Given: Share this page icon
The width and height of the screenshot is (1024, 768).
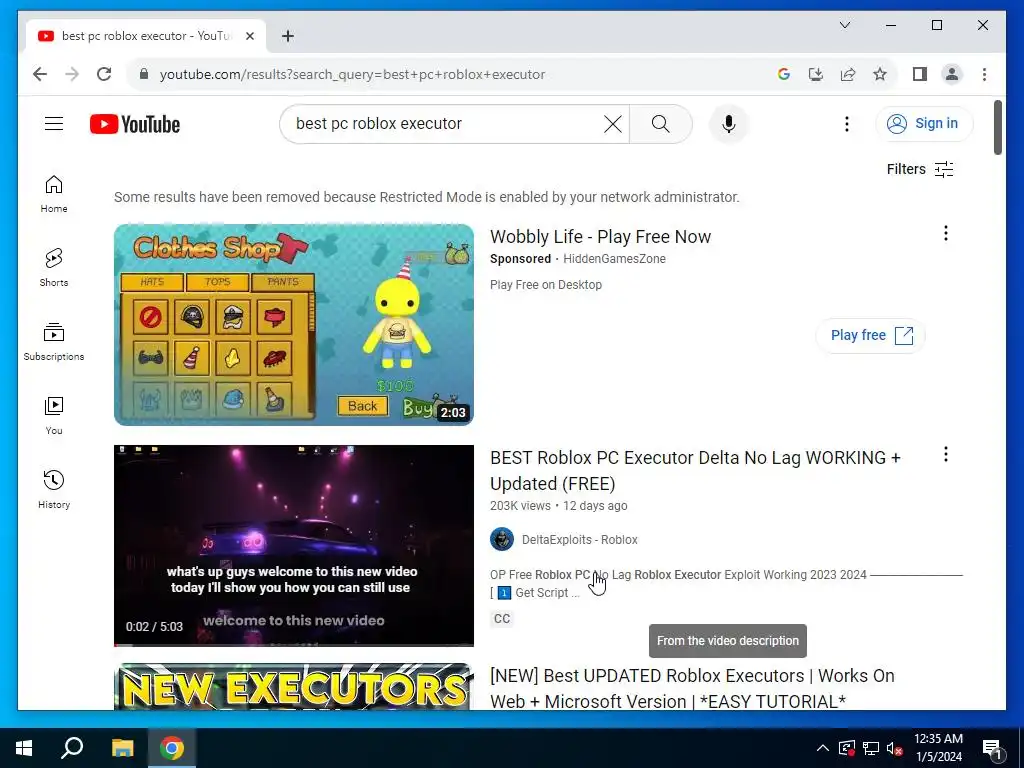Looking at the screenshot, I should pyautogui.click(x=848, y=74).
